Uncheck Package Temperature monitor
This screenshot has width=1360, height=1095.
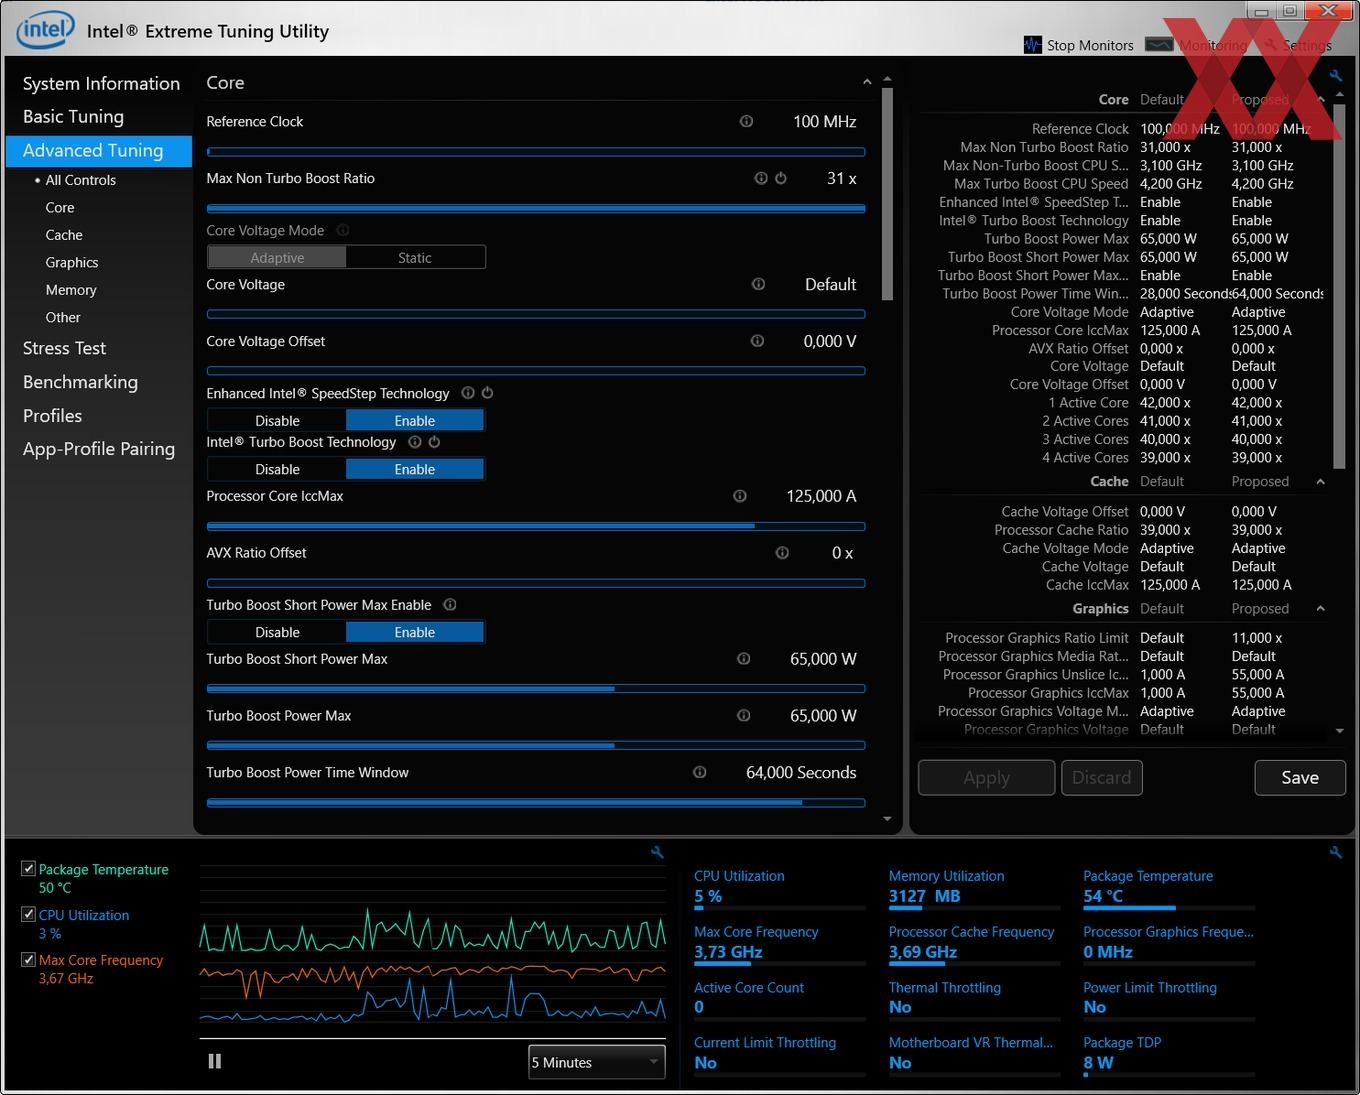click(x=28, y=869)
